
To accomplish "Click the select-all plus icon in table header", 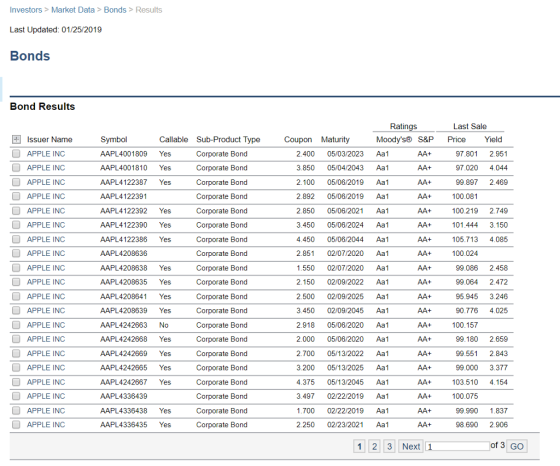I will (x=16, y=139).
